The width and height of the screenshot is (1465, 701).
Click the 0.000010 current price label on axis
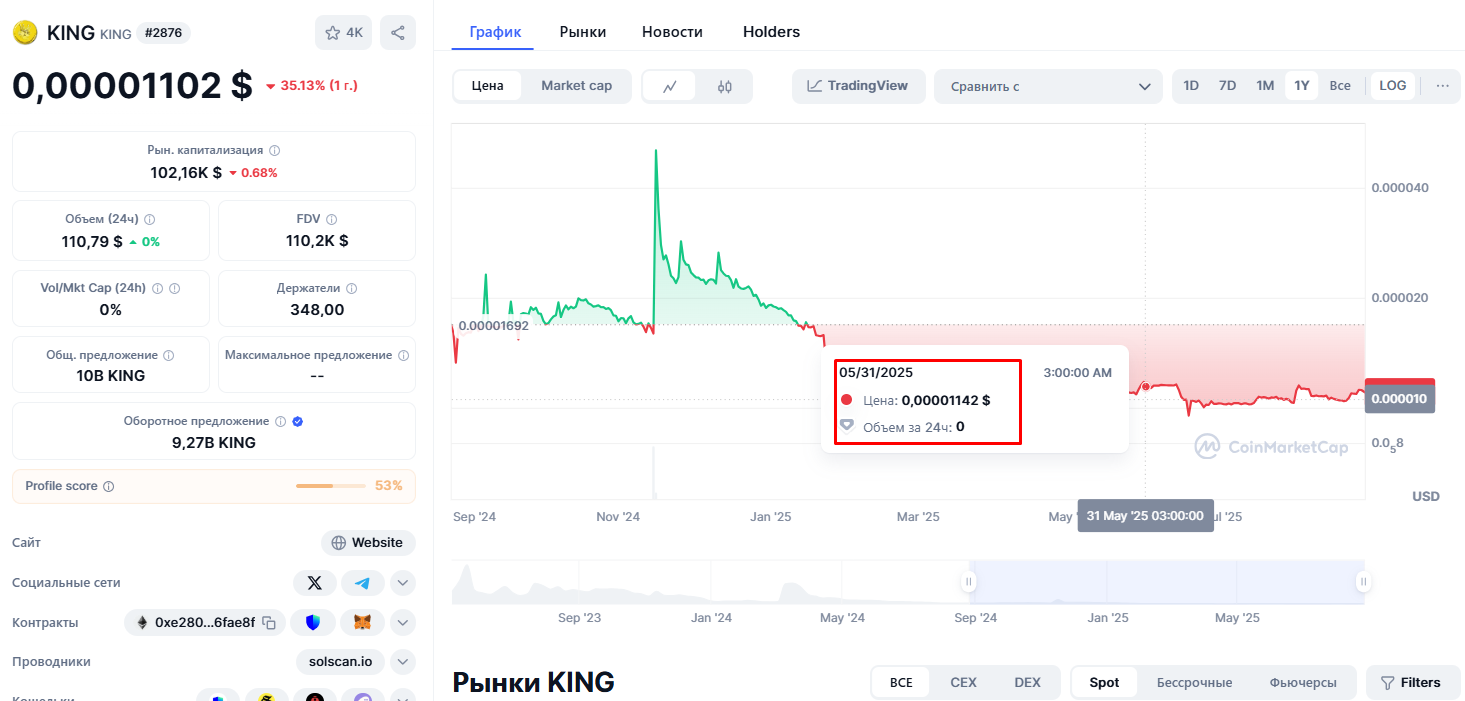[x=1399, y=397]
